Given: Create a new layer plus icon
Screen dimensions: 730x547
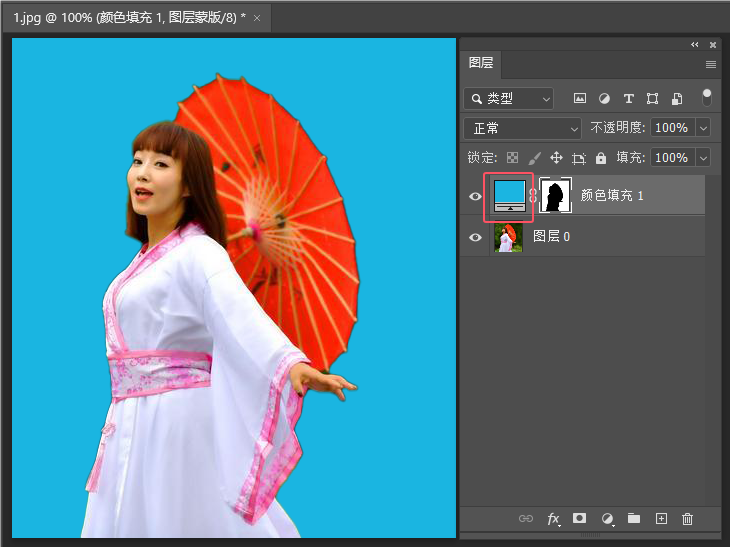Looking at the screenshot, I should coord(661,519).
